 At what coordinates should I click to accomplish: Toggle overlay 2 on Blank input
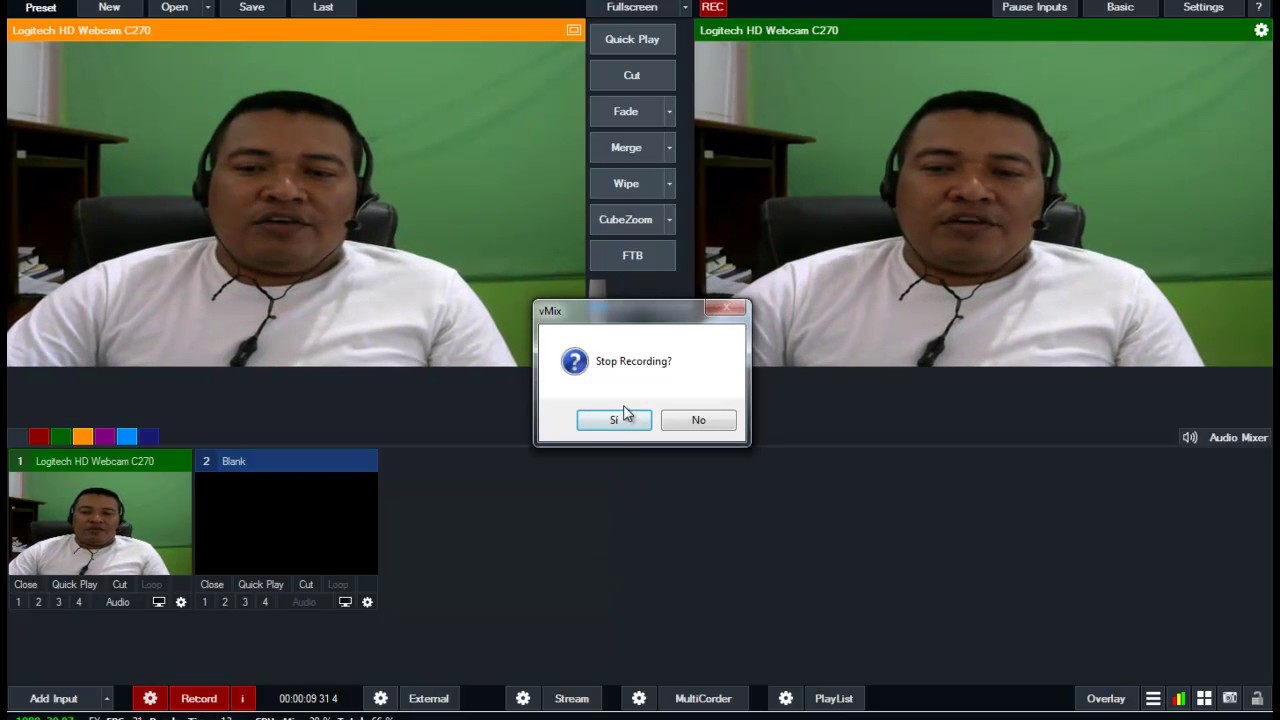[x=225, y=602]
